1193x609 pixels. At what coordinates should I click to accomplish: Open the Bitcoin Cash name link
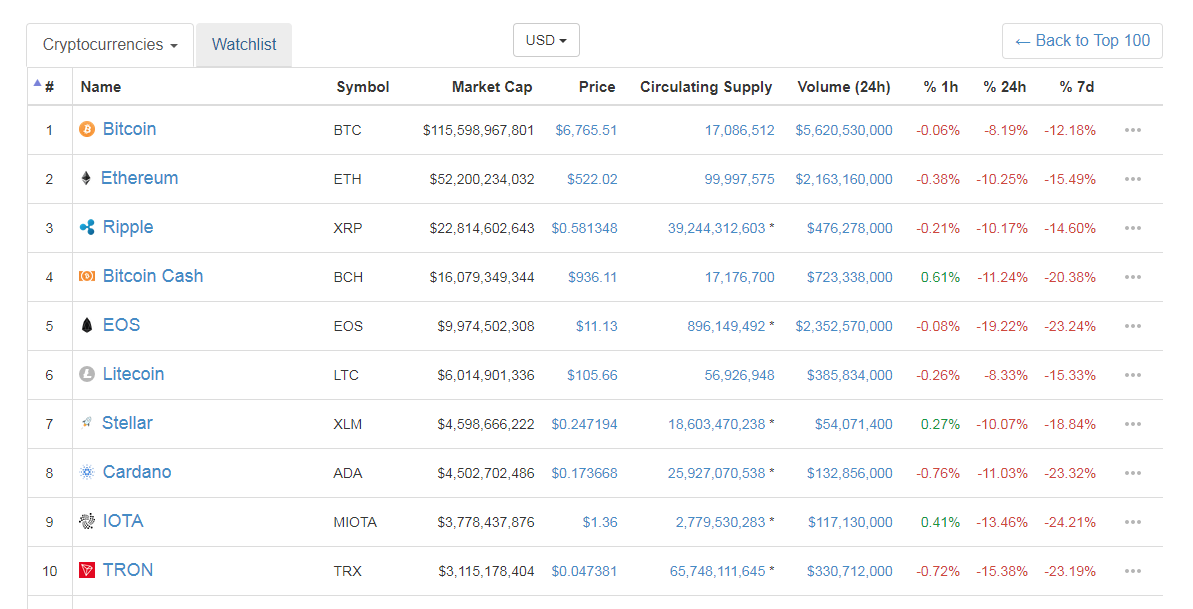(153, 276)
